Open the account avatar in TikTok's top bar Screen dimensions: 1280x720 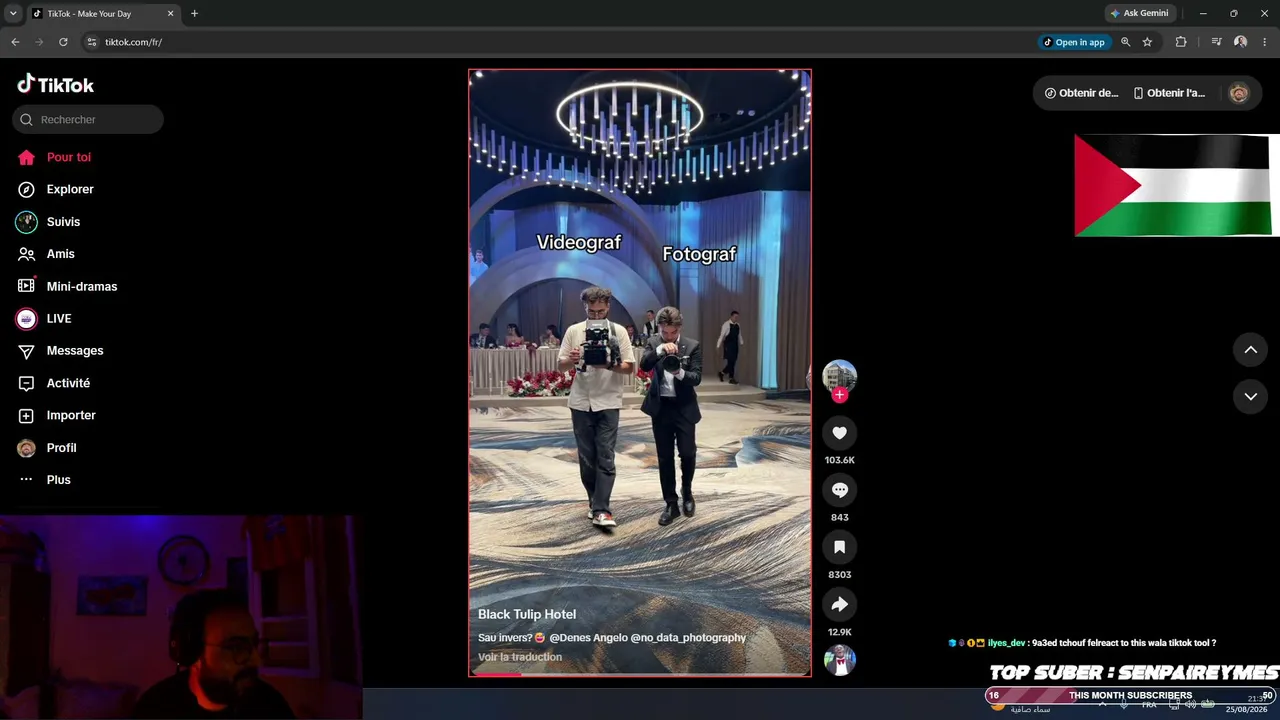pos(1239,93)
